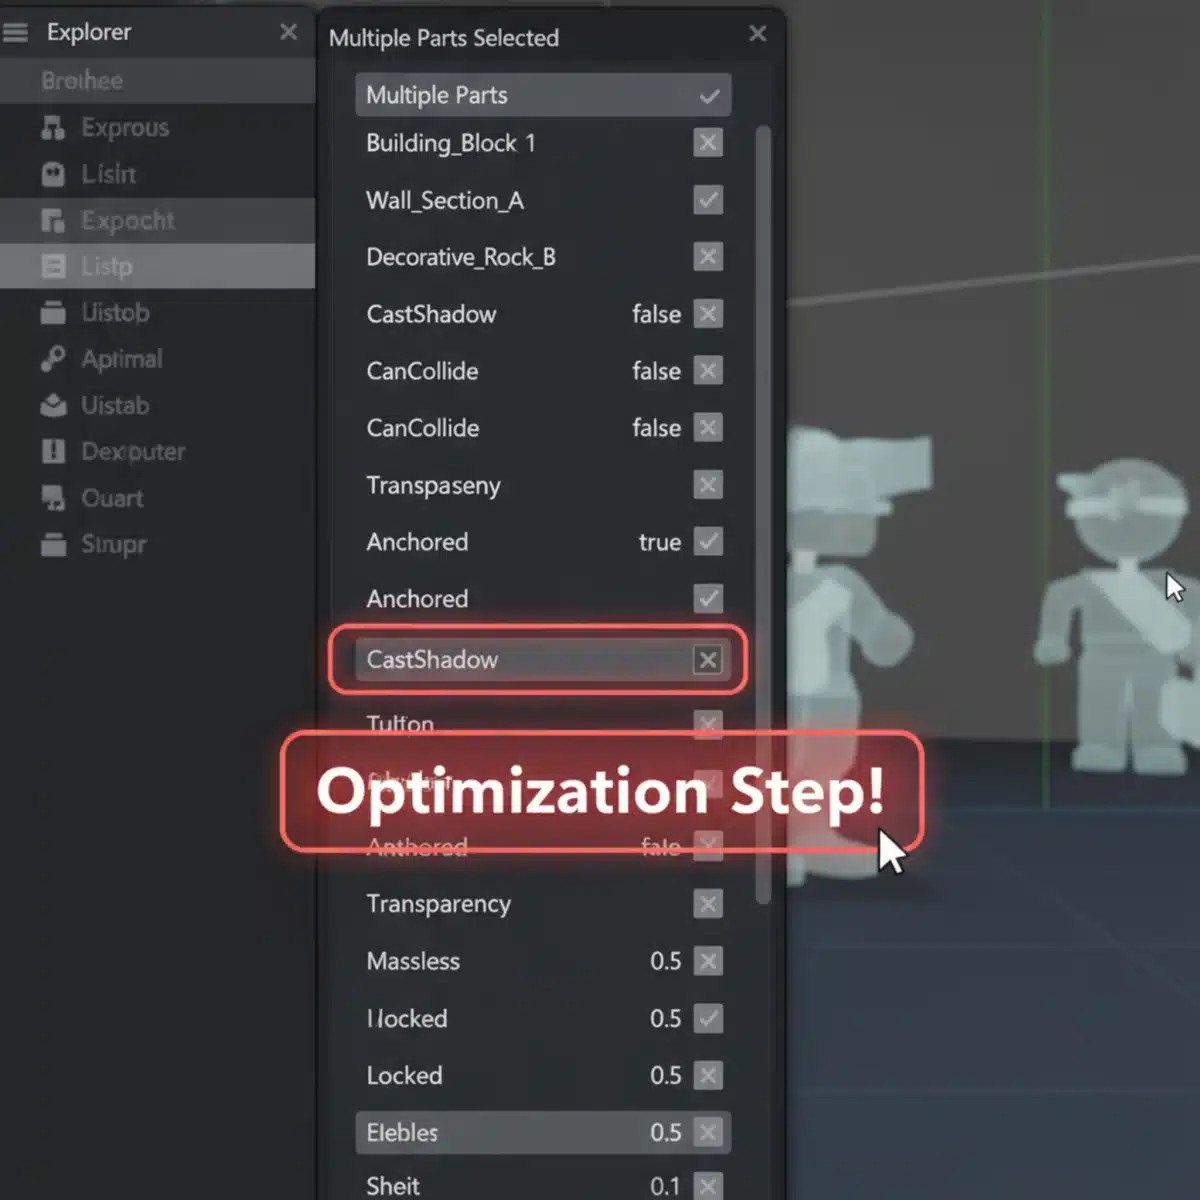Switch to the Explorer panel tab
The height and width of the screenshot is (1200, 1200).
[88, 31]
